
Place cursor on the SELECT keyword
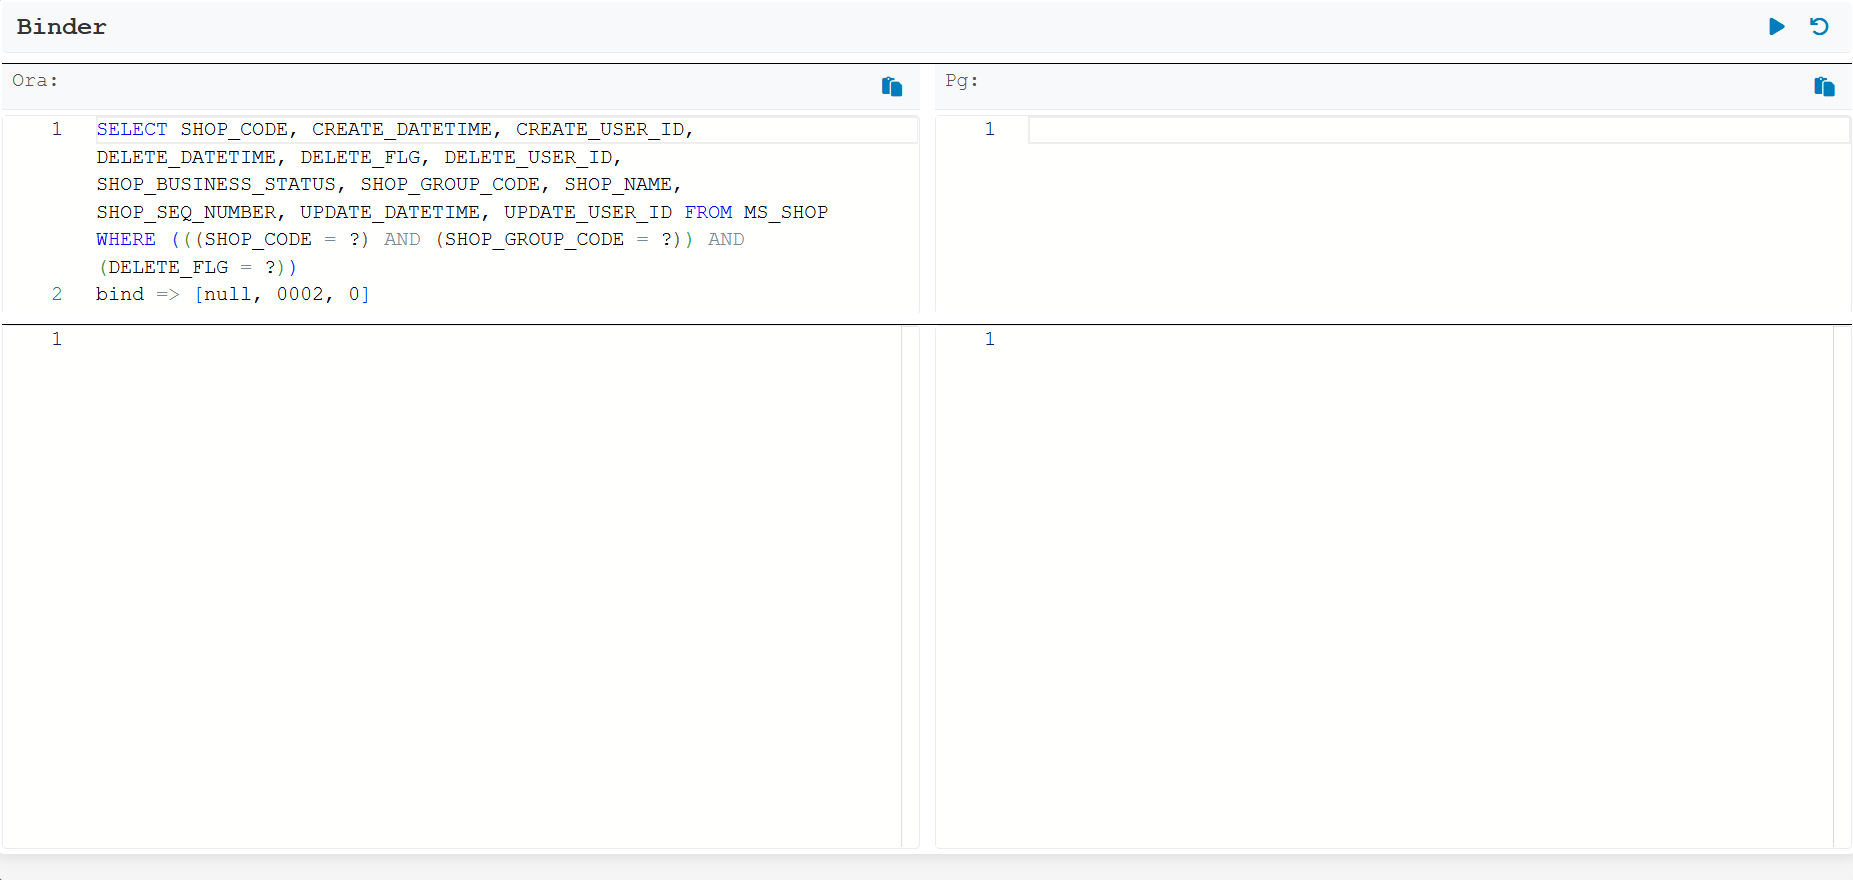pos(132,129)
